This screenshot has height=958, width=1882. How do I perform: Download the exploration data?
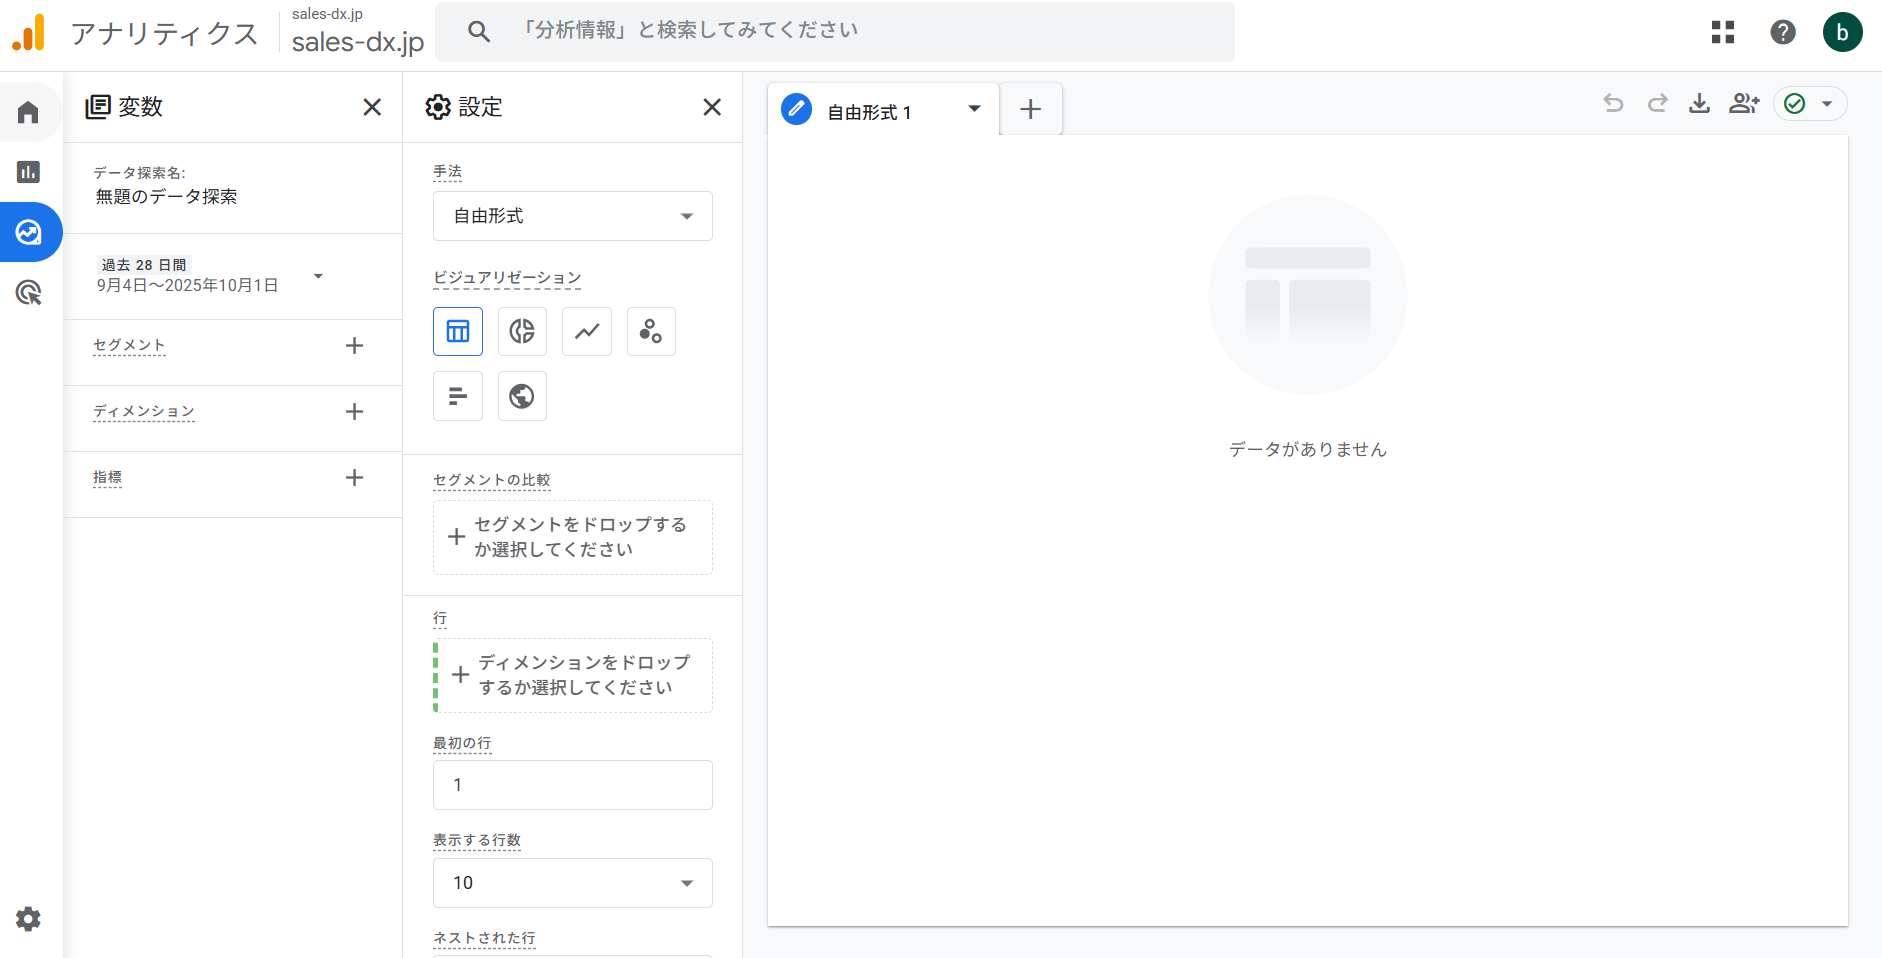point(1699,104)
